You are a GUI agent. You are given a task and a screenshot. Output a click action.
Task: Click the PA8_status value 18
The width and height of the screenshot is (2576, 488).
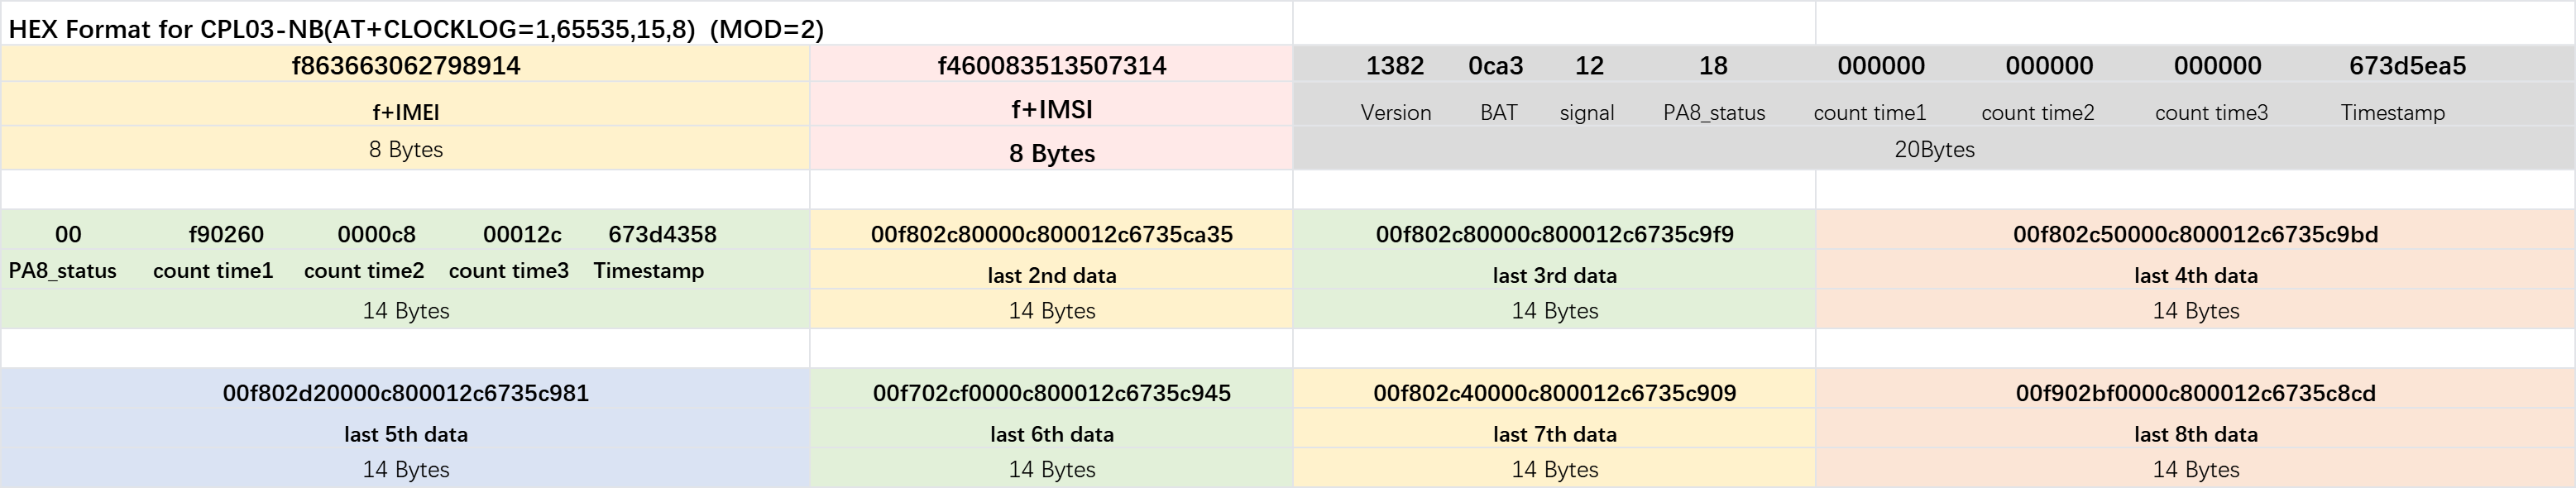[x=1713, y=66]
